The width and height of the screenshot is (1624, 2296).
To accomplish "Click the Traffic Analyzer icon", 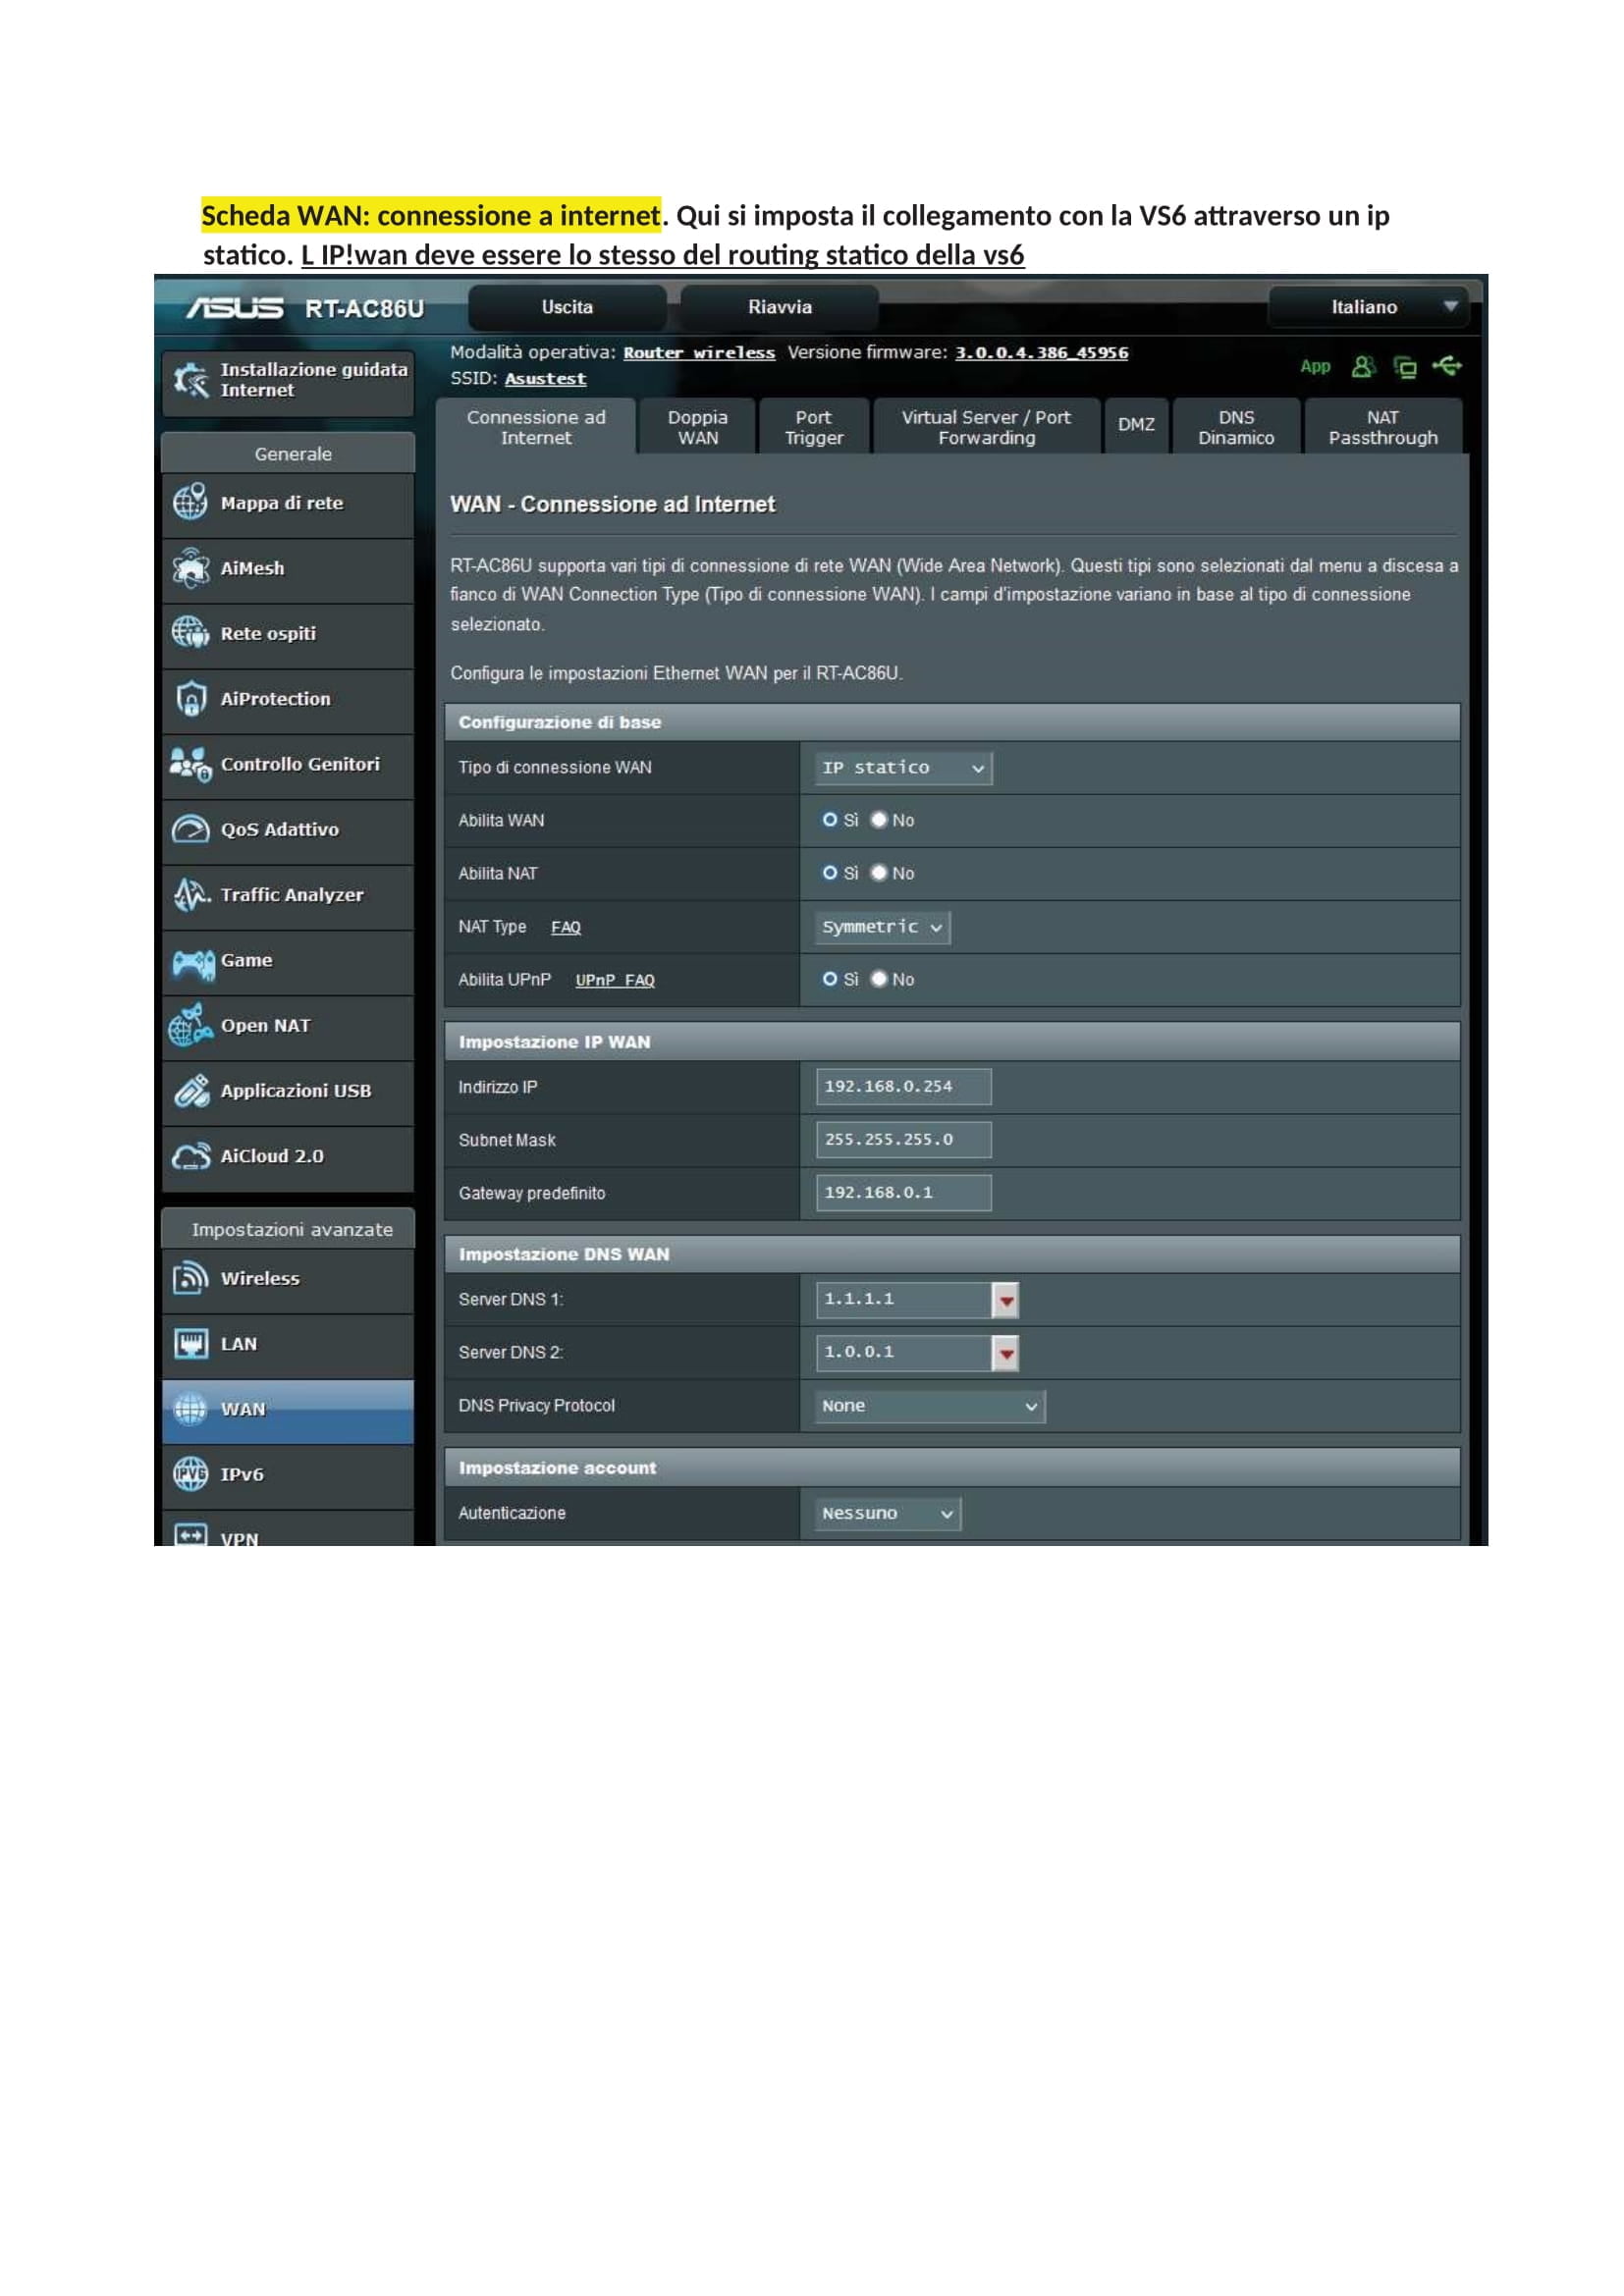I will tap(190, 895).
